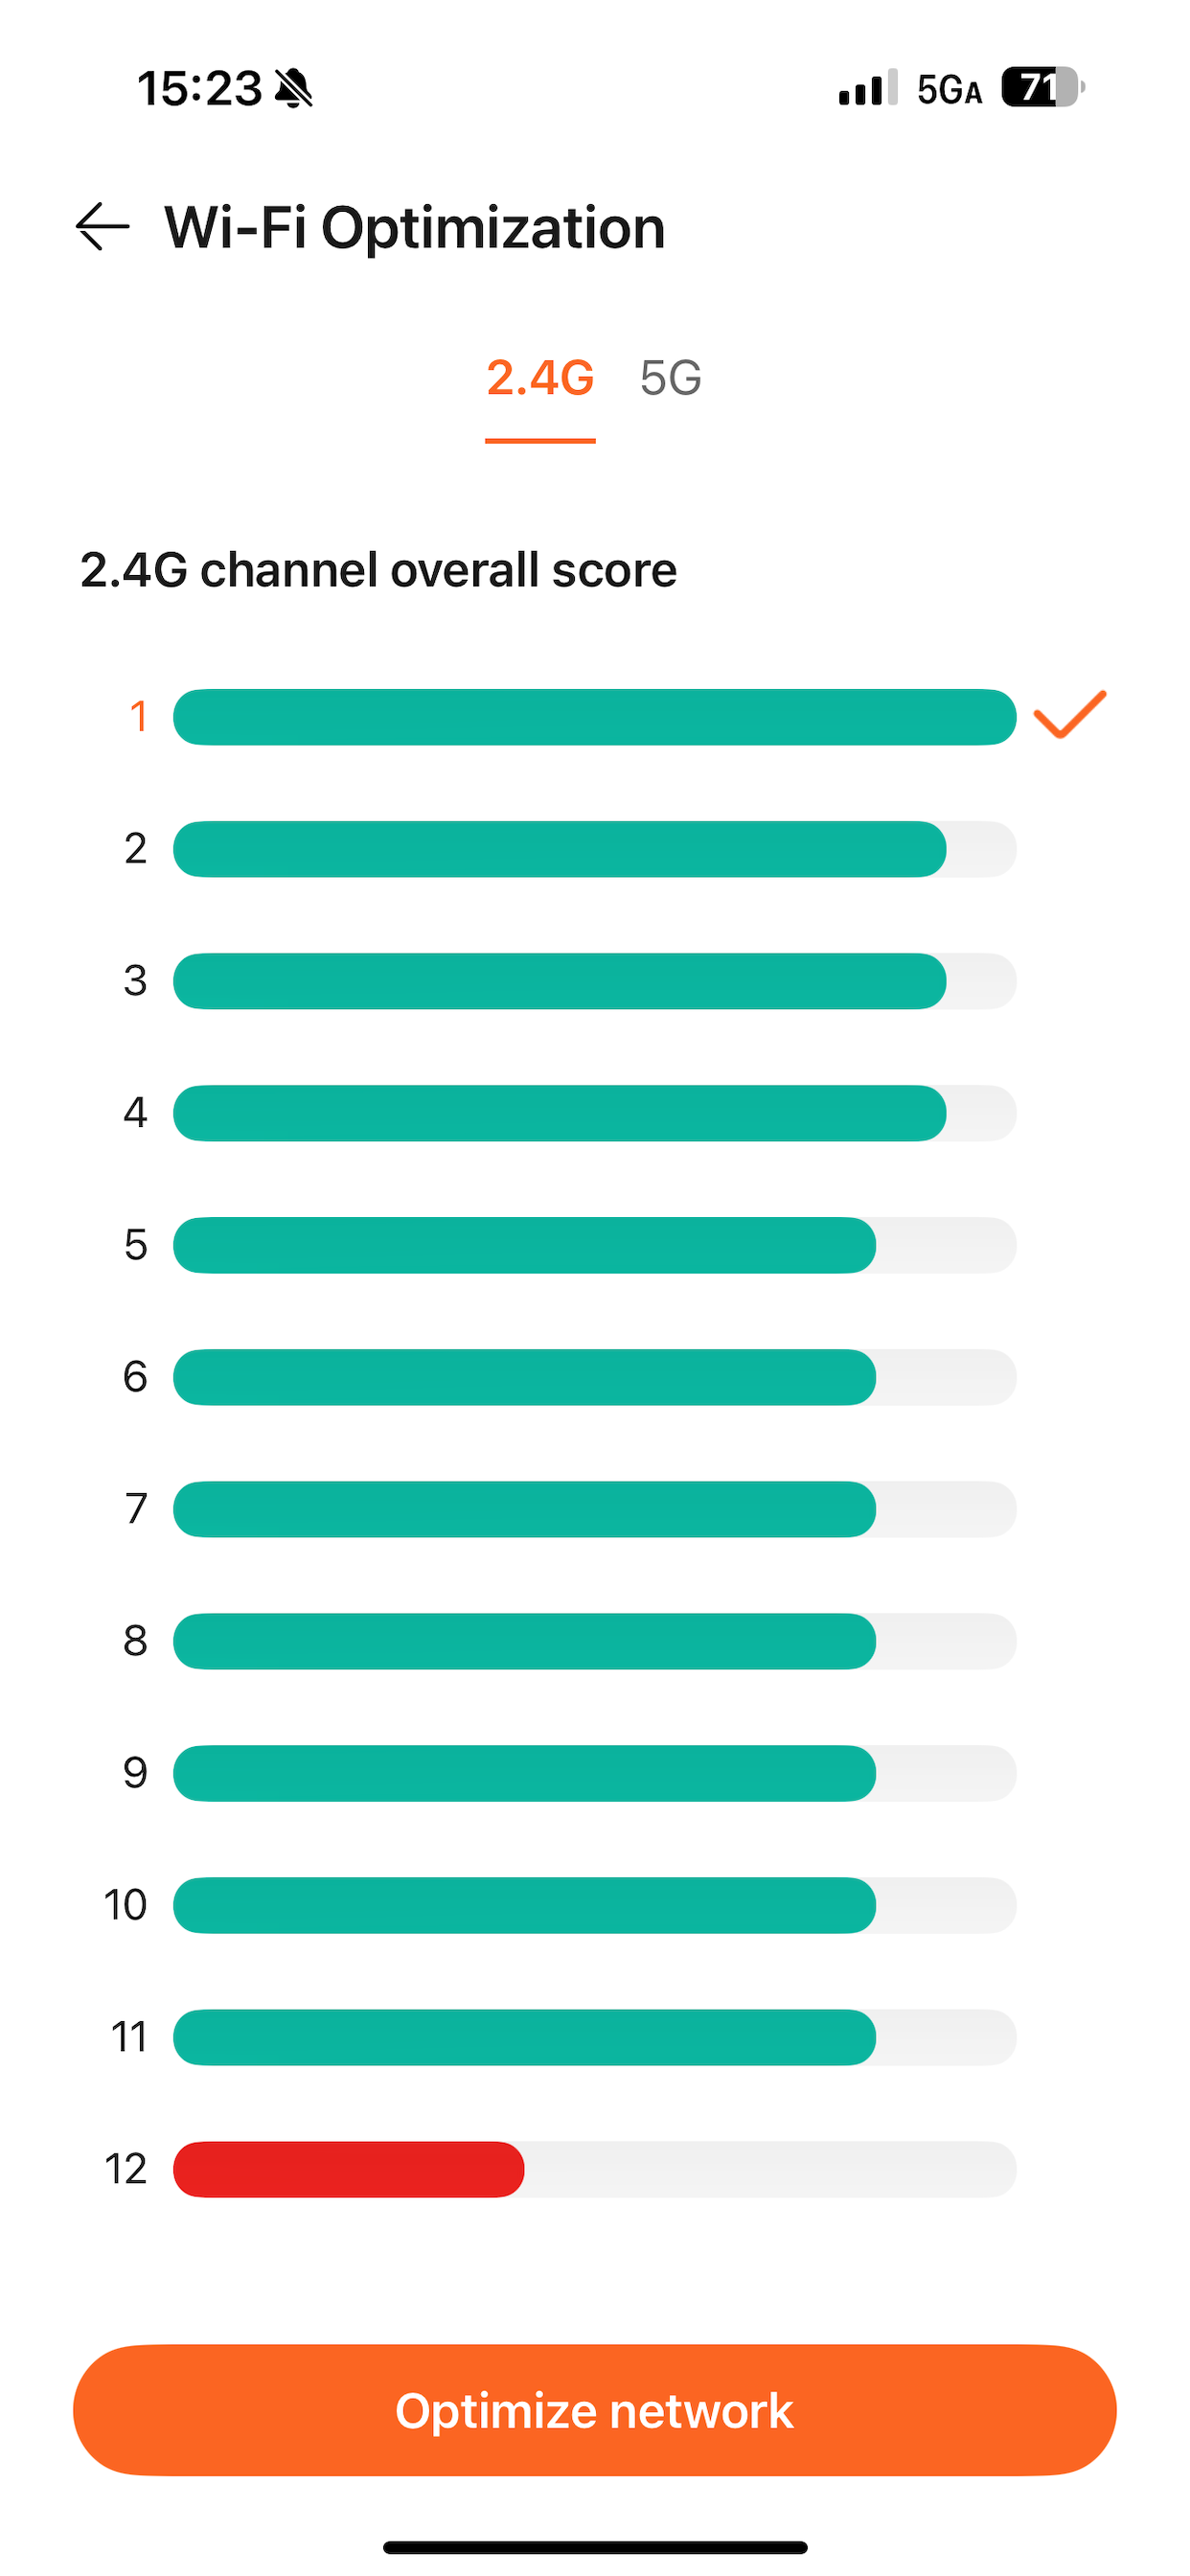Screen dimensions: 1190x2576
Task: Switch to the 5G tab
Action: pos(671,378)
